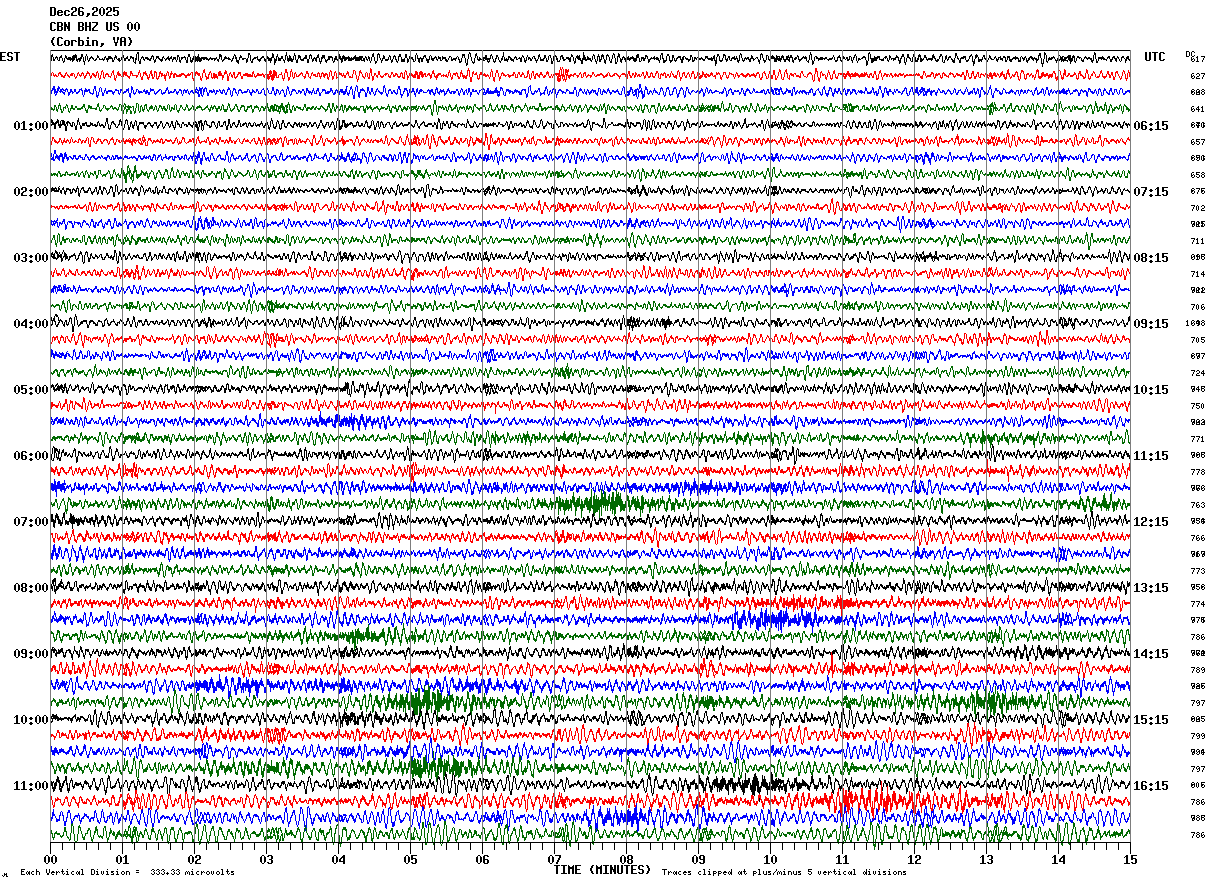Click the TIME (MINUTES) axis title
The width and height of the screenshot is (1210, 886).
click(602, 870)
